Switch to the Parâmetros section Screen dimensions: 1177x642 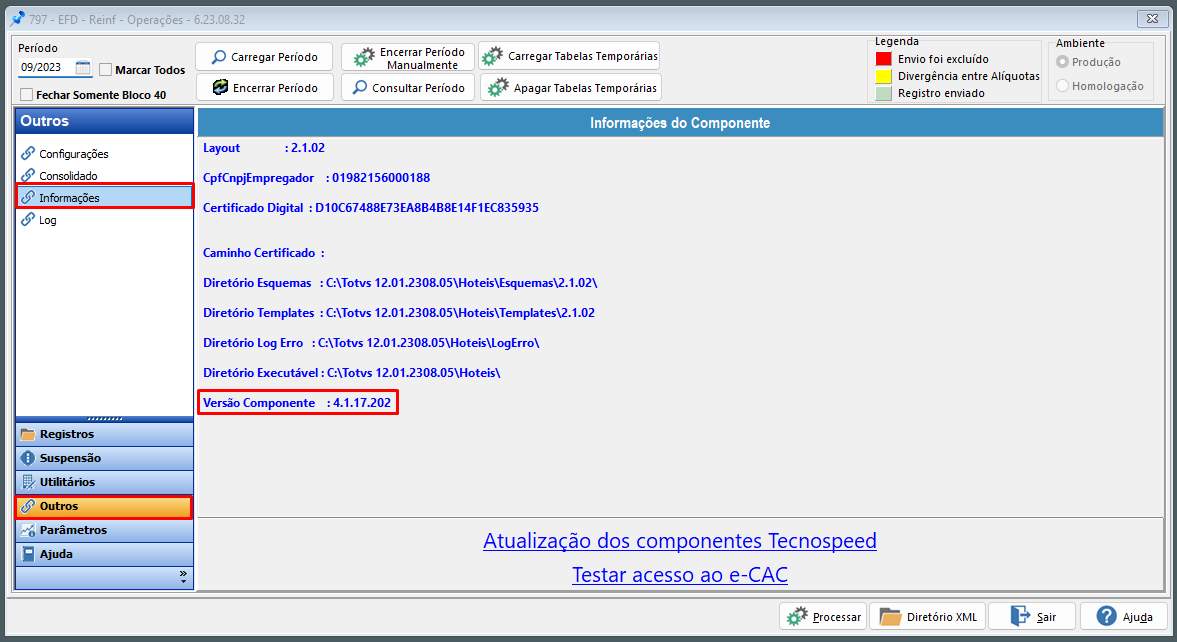point(104,530)
